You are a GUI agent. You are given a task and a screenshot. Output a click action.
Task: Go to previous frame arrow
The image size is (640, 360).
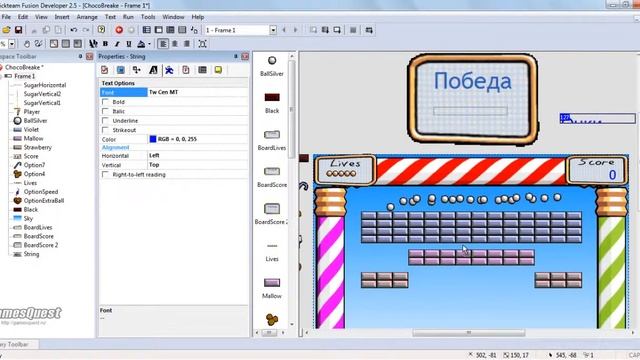(x=284, y=30)
